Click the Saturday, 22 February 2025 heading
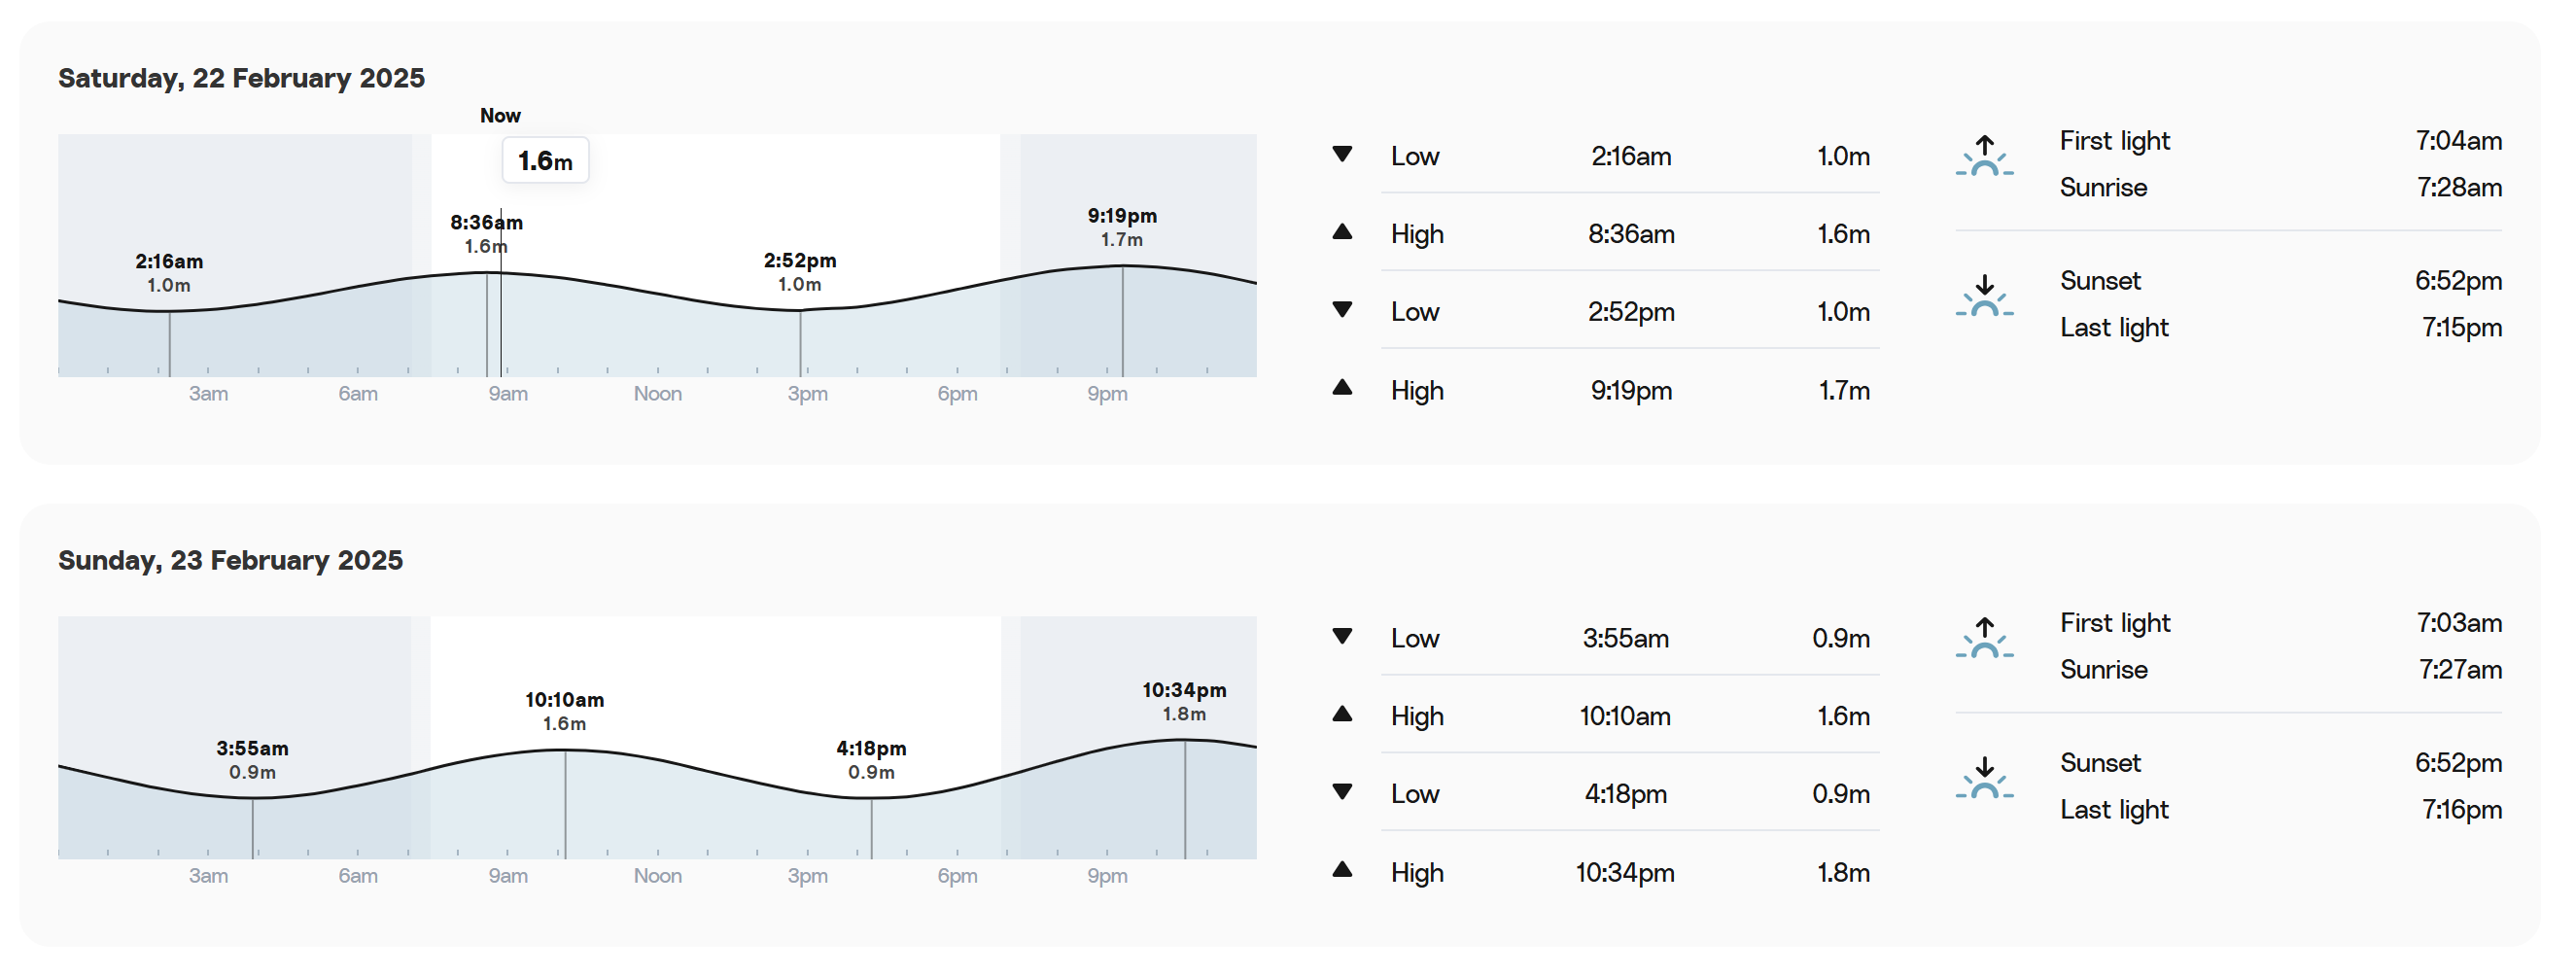 [x=241, y=78]
